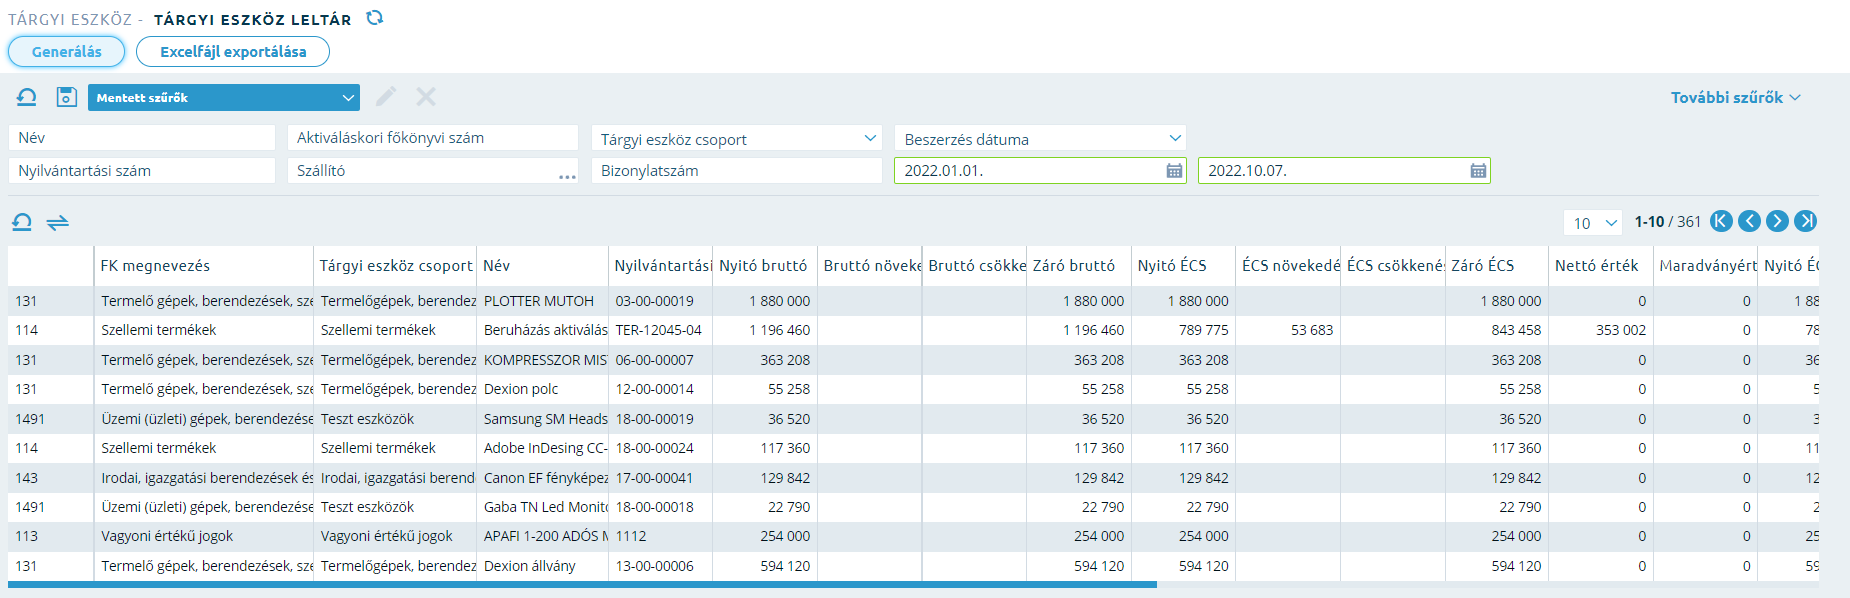The image size is (1850, 598).
Task: Edit the saved filter with the pencil icon
Action: [386, 97]
